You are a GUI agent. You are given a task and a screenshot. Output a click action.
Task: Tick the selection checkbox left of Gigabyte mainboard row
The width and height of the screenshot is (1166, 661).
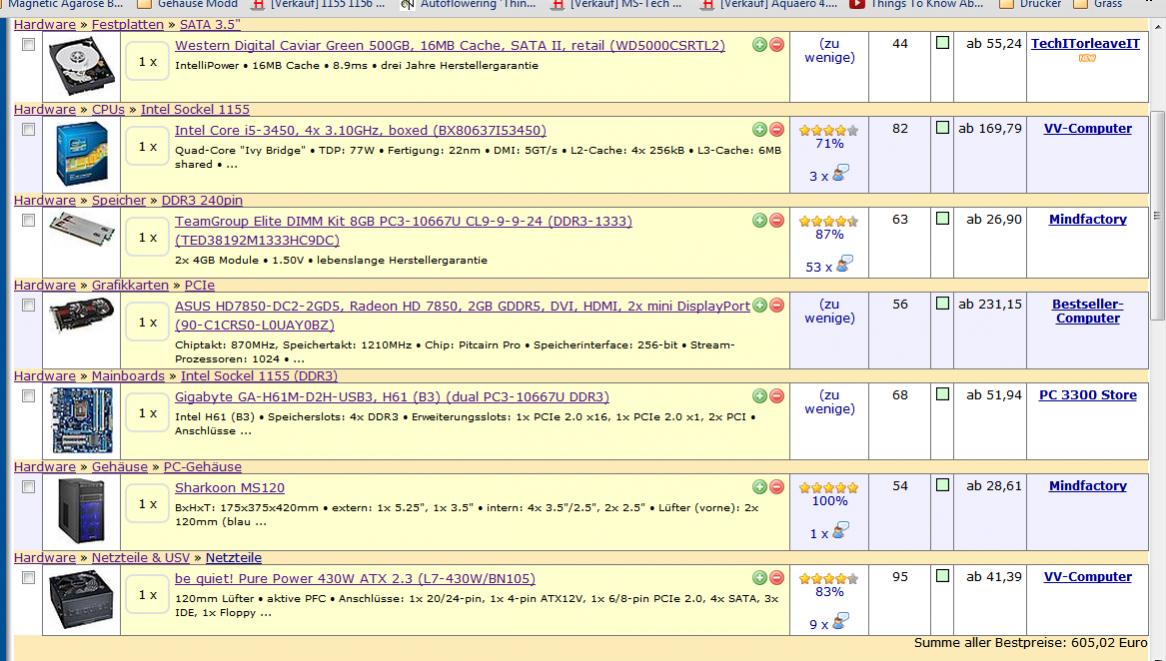(28, 396)
